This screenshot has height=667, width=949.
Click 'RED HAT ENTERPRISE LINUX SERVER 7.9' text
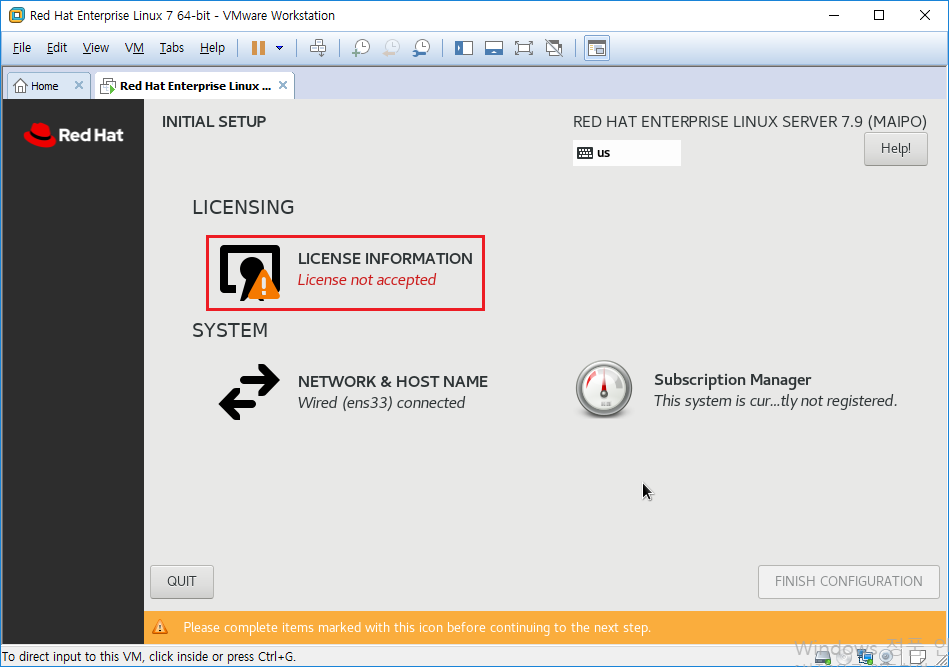(x=749, y=122)
